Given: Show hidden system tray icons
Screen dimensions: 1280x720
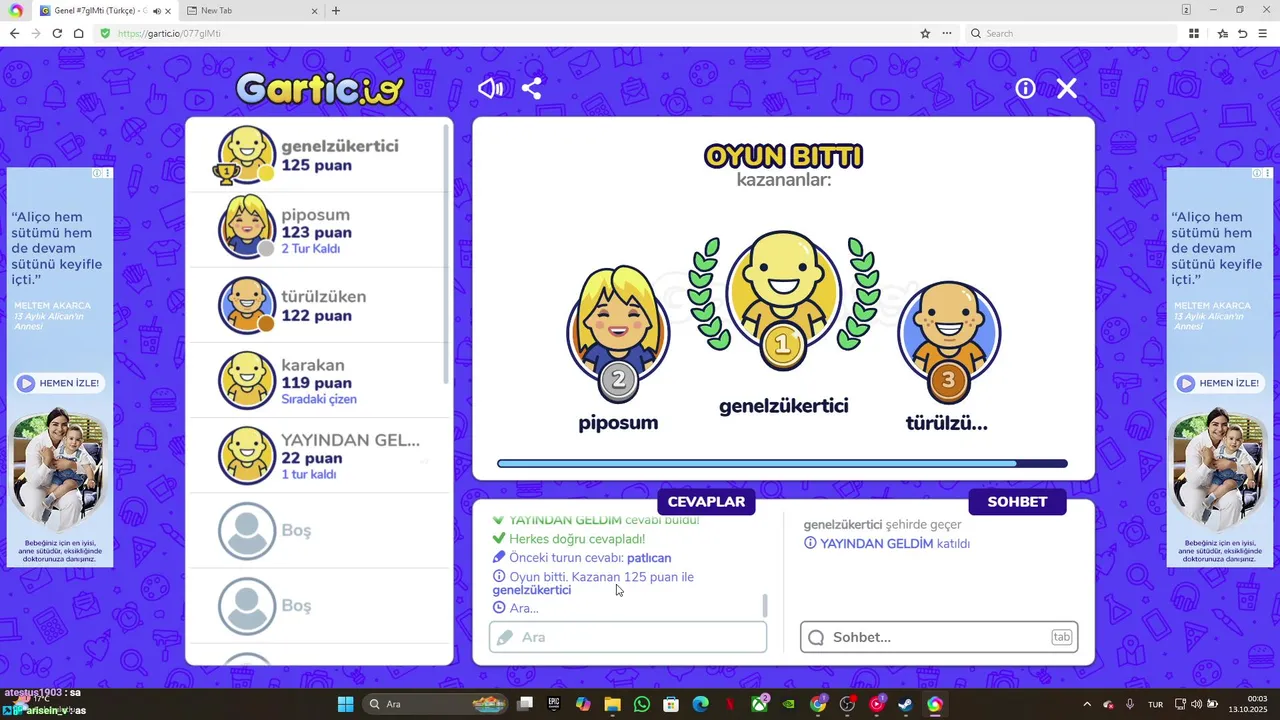Looking at the screenshot, I should [x=1087, y=704].
